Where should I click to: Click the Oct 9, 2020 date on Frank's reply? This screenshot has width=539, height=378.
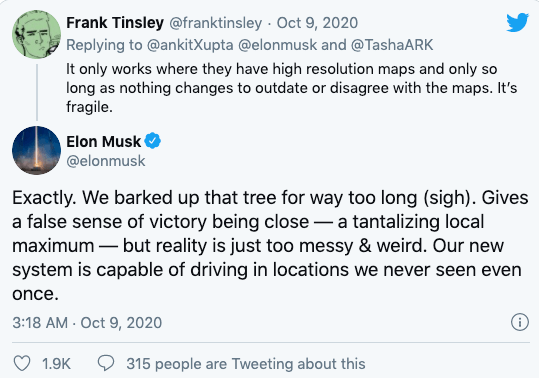coord(317,23)
